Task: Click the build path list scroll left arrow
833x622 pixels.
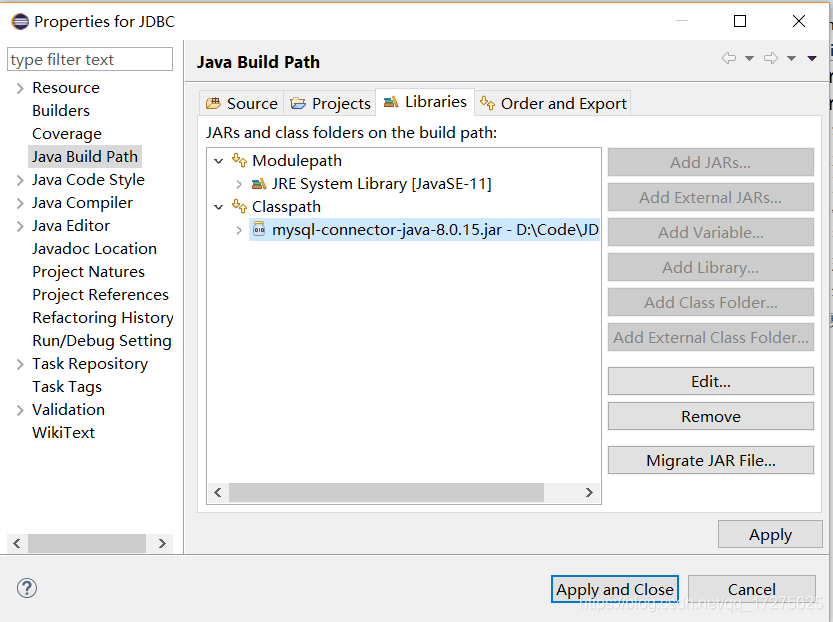Action: tap(218, 492)
